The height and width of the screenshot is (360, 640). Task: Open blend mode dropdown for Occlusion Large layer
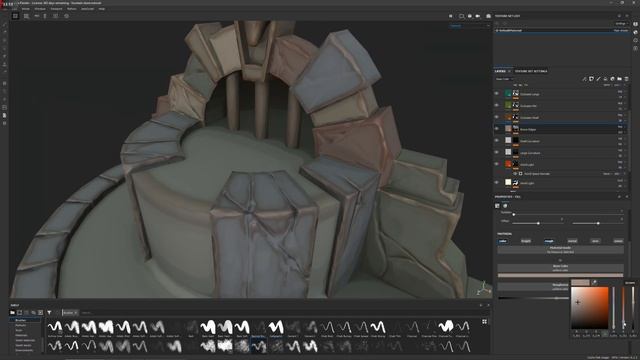point(620,91)
